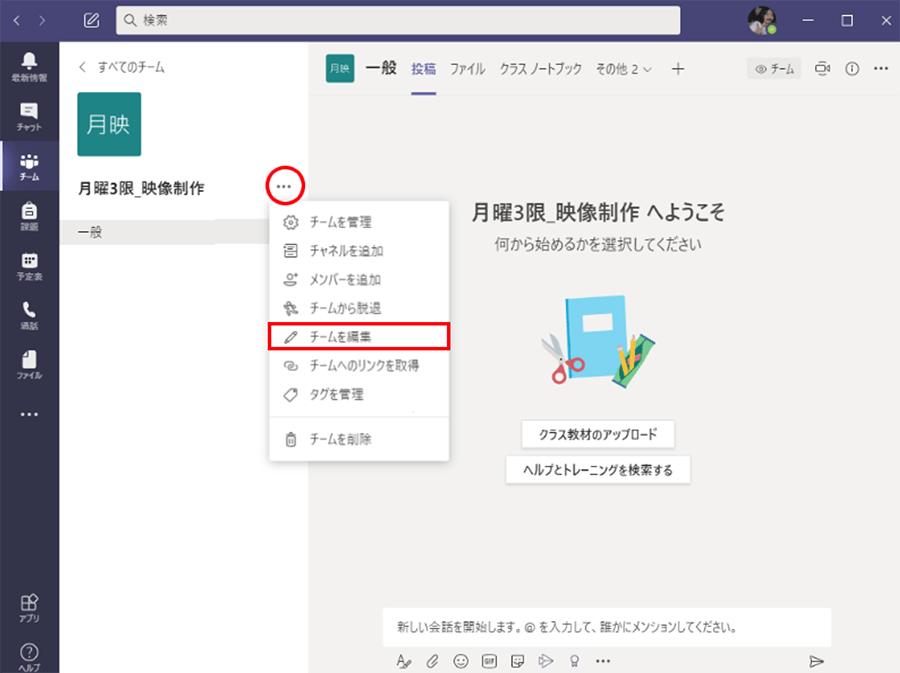Open the Calendar in the sidebar
The height and width of the screenshot is (673, 900).
click(x=29, y=266)
